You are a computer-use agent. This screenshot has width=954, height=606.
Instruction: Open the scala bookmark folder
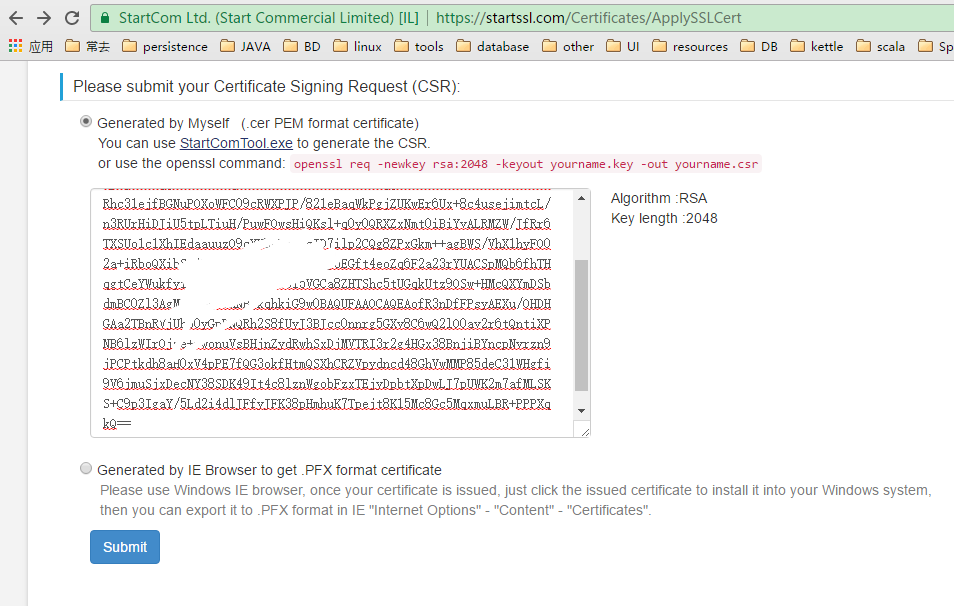click(880, 46)
